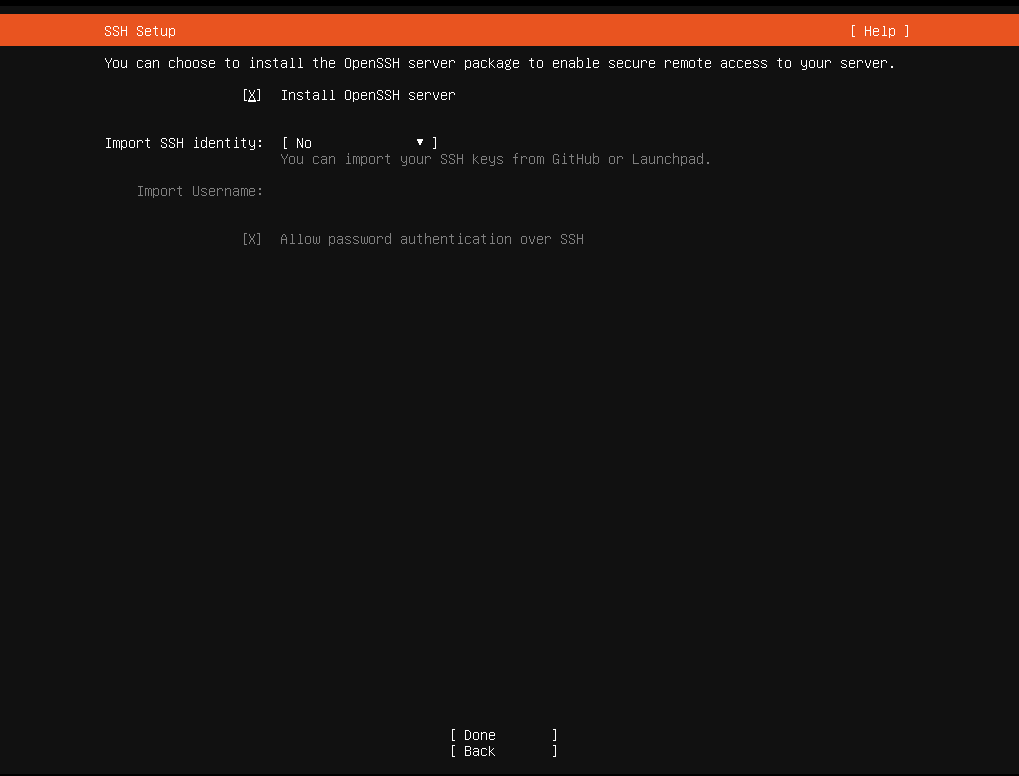Click the Install OpenSSH server label

click(367, 95)
